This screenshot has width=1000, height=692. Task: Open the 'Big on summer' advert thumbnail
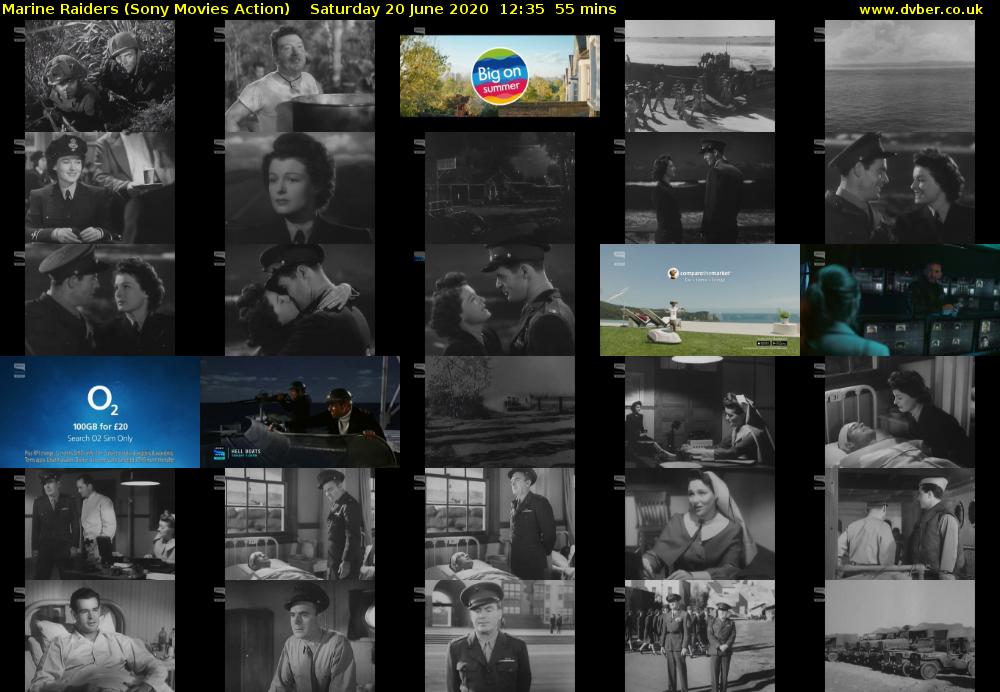tap(499, 76)
